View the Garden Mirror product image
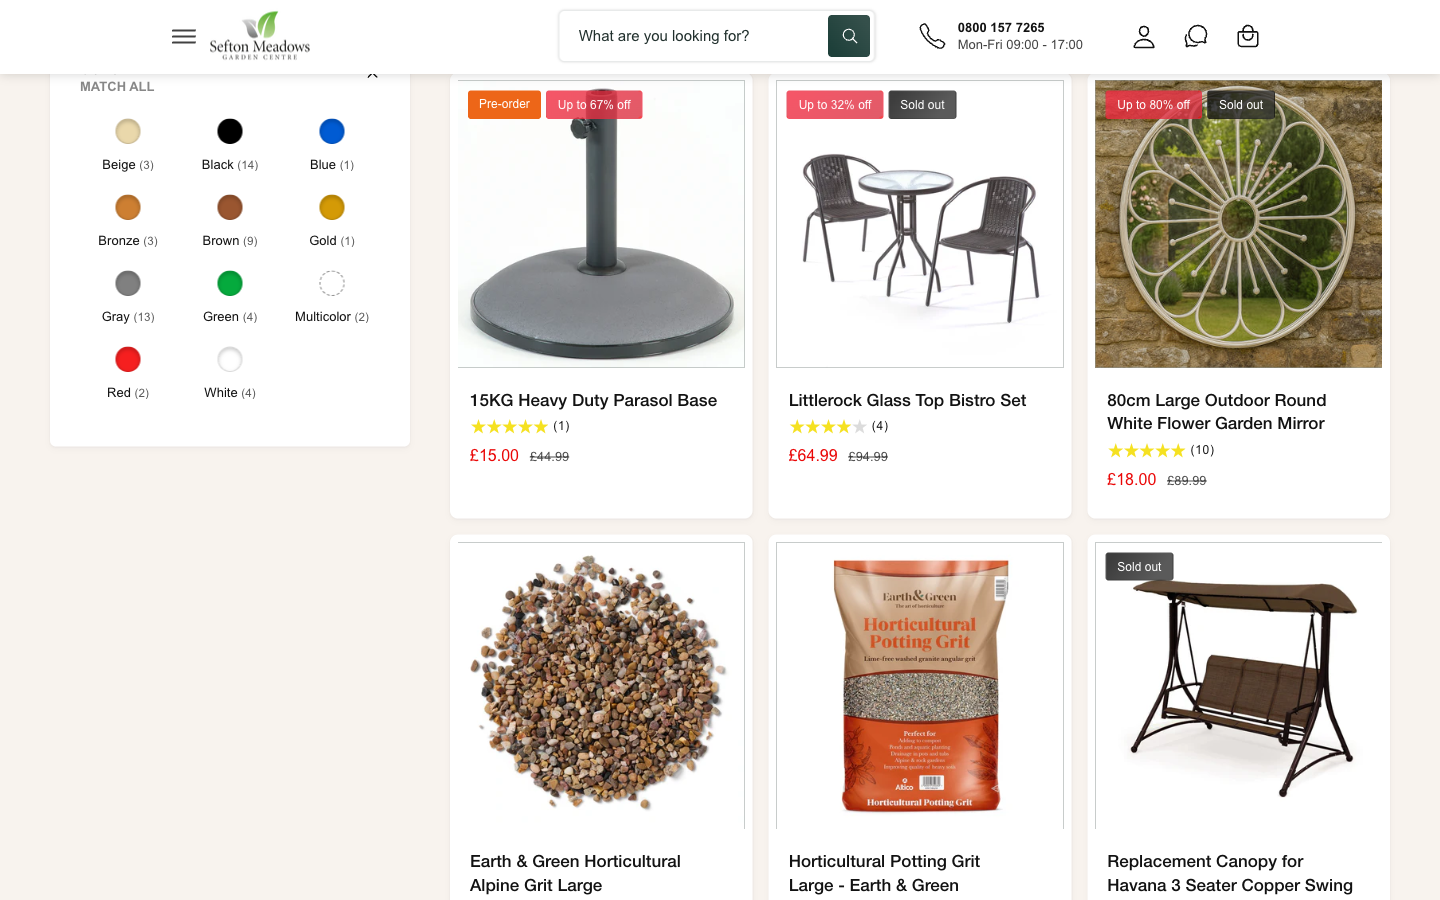The width and height of the screenshot is (1440, 900). click(x=1238, y=224)
